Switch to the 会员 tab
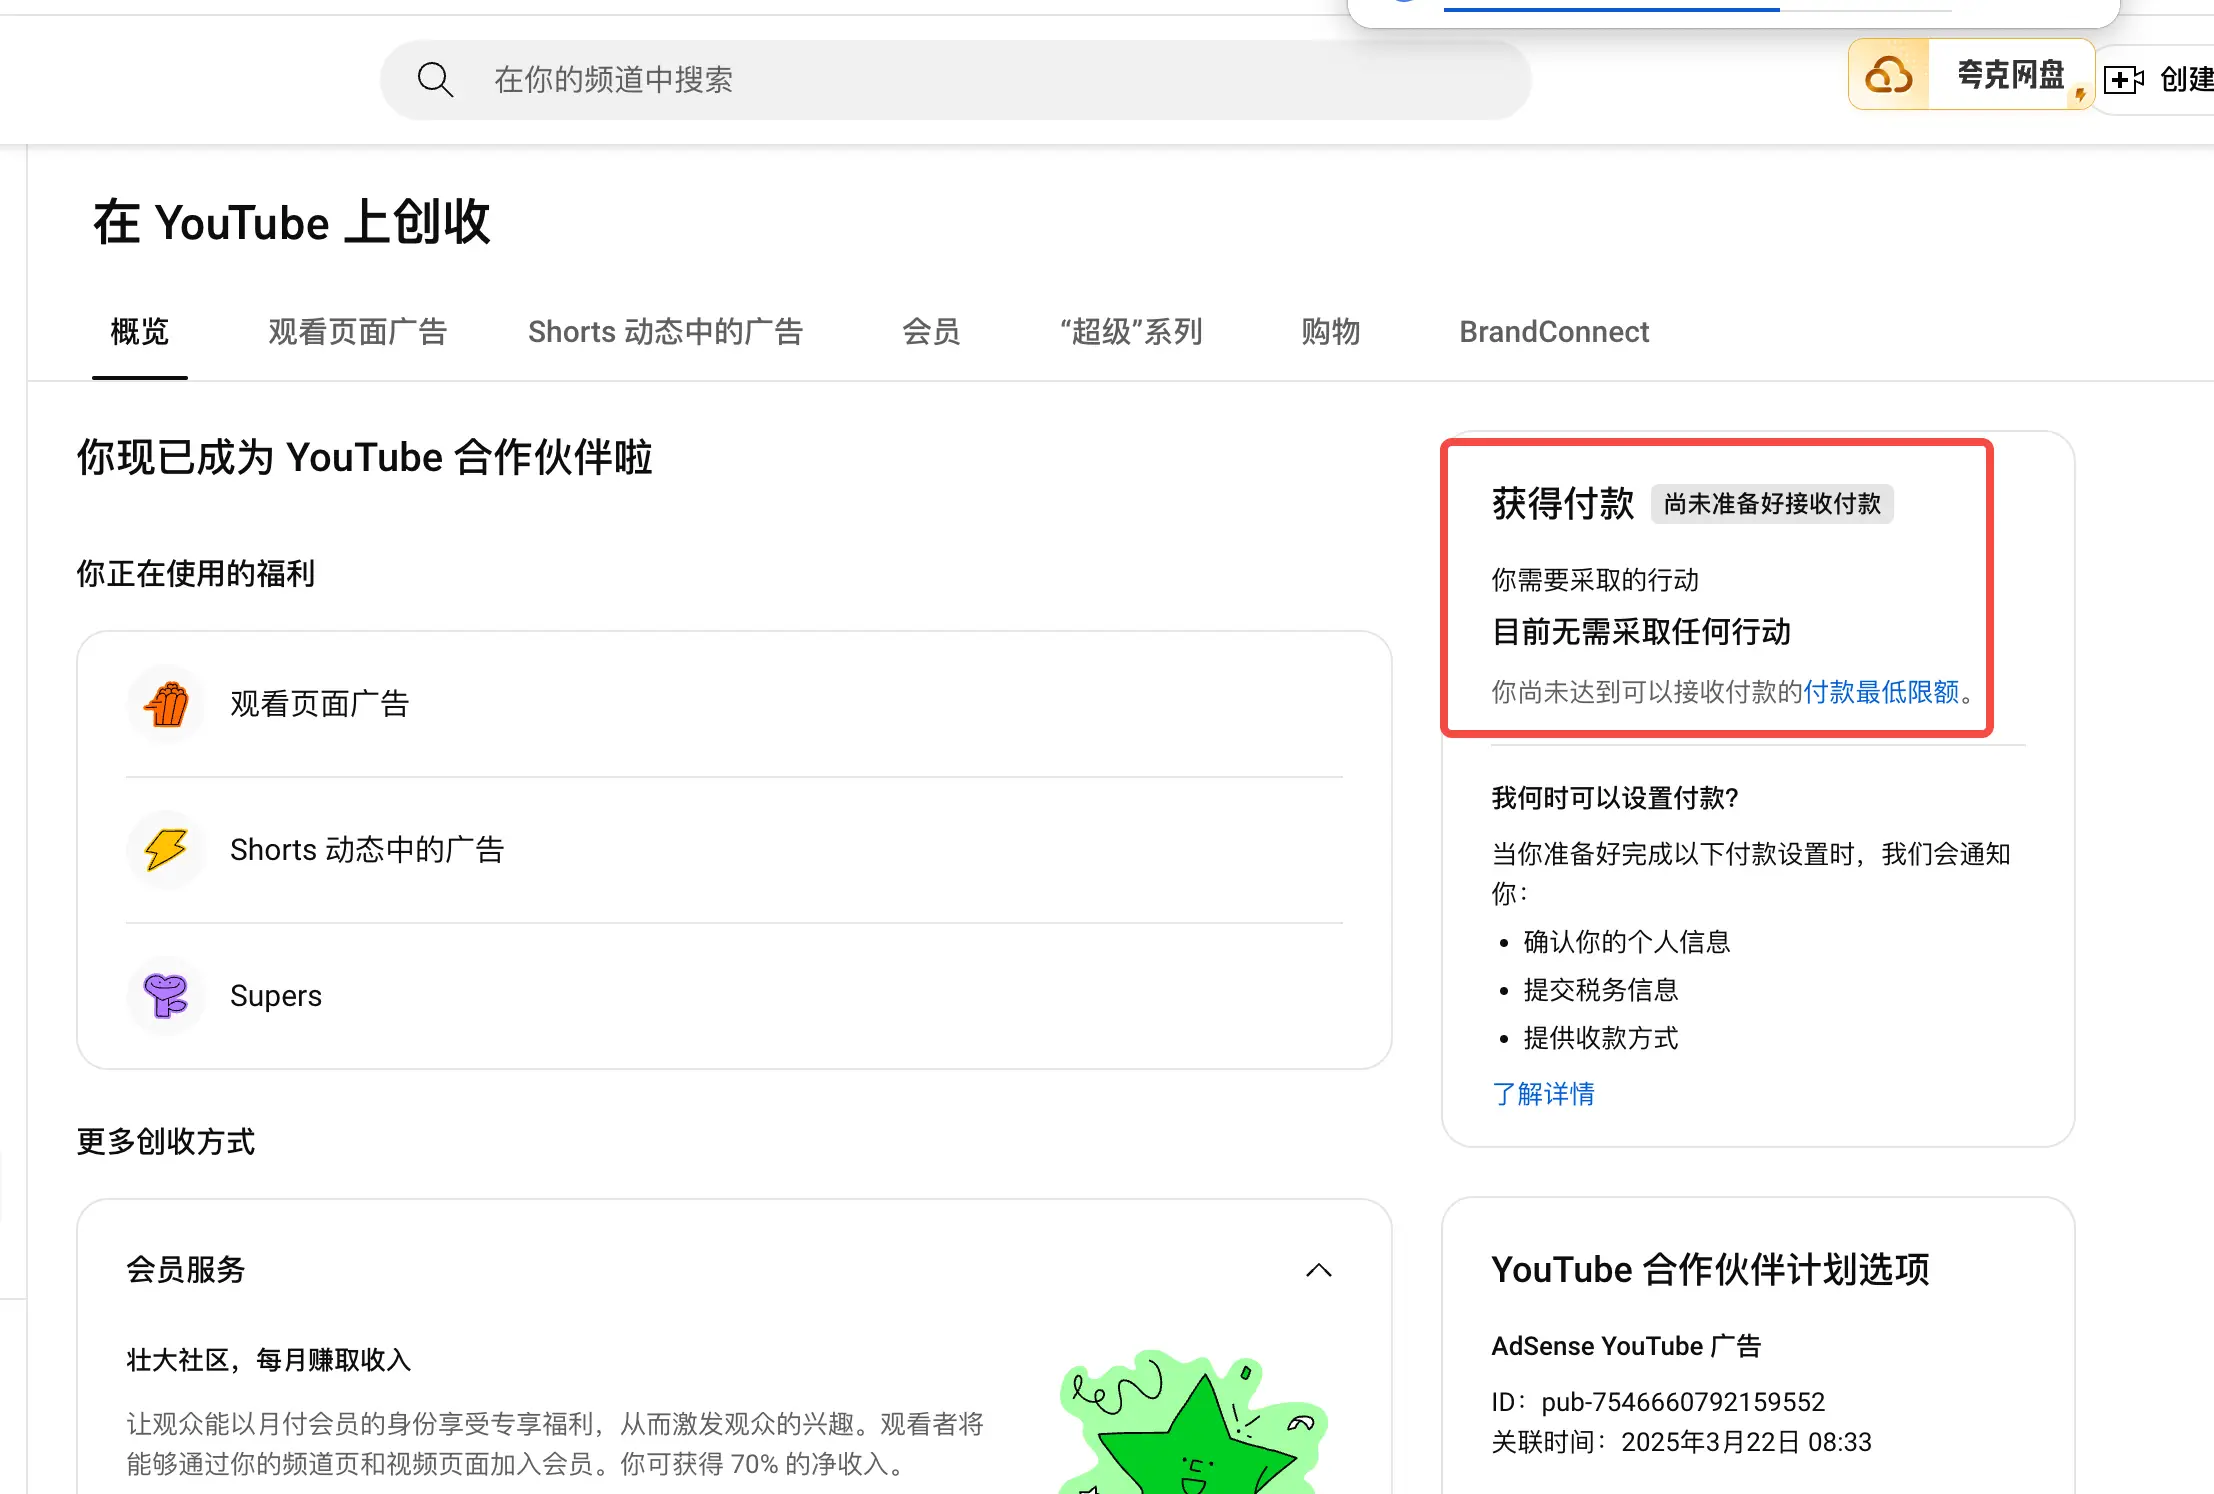This screenshot has width=2214, height=1494. click(932, 332)
